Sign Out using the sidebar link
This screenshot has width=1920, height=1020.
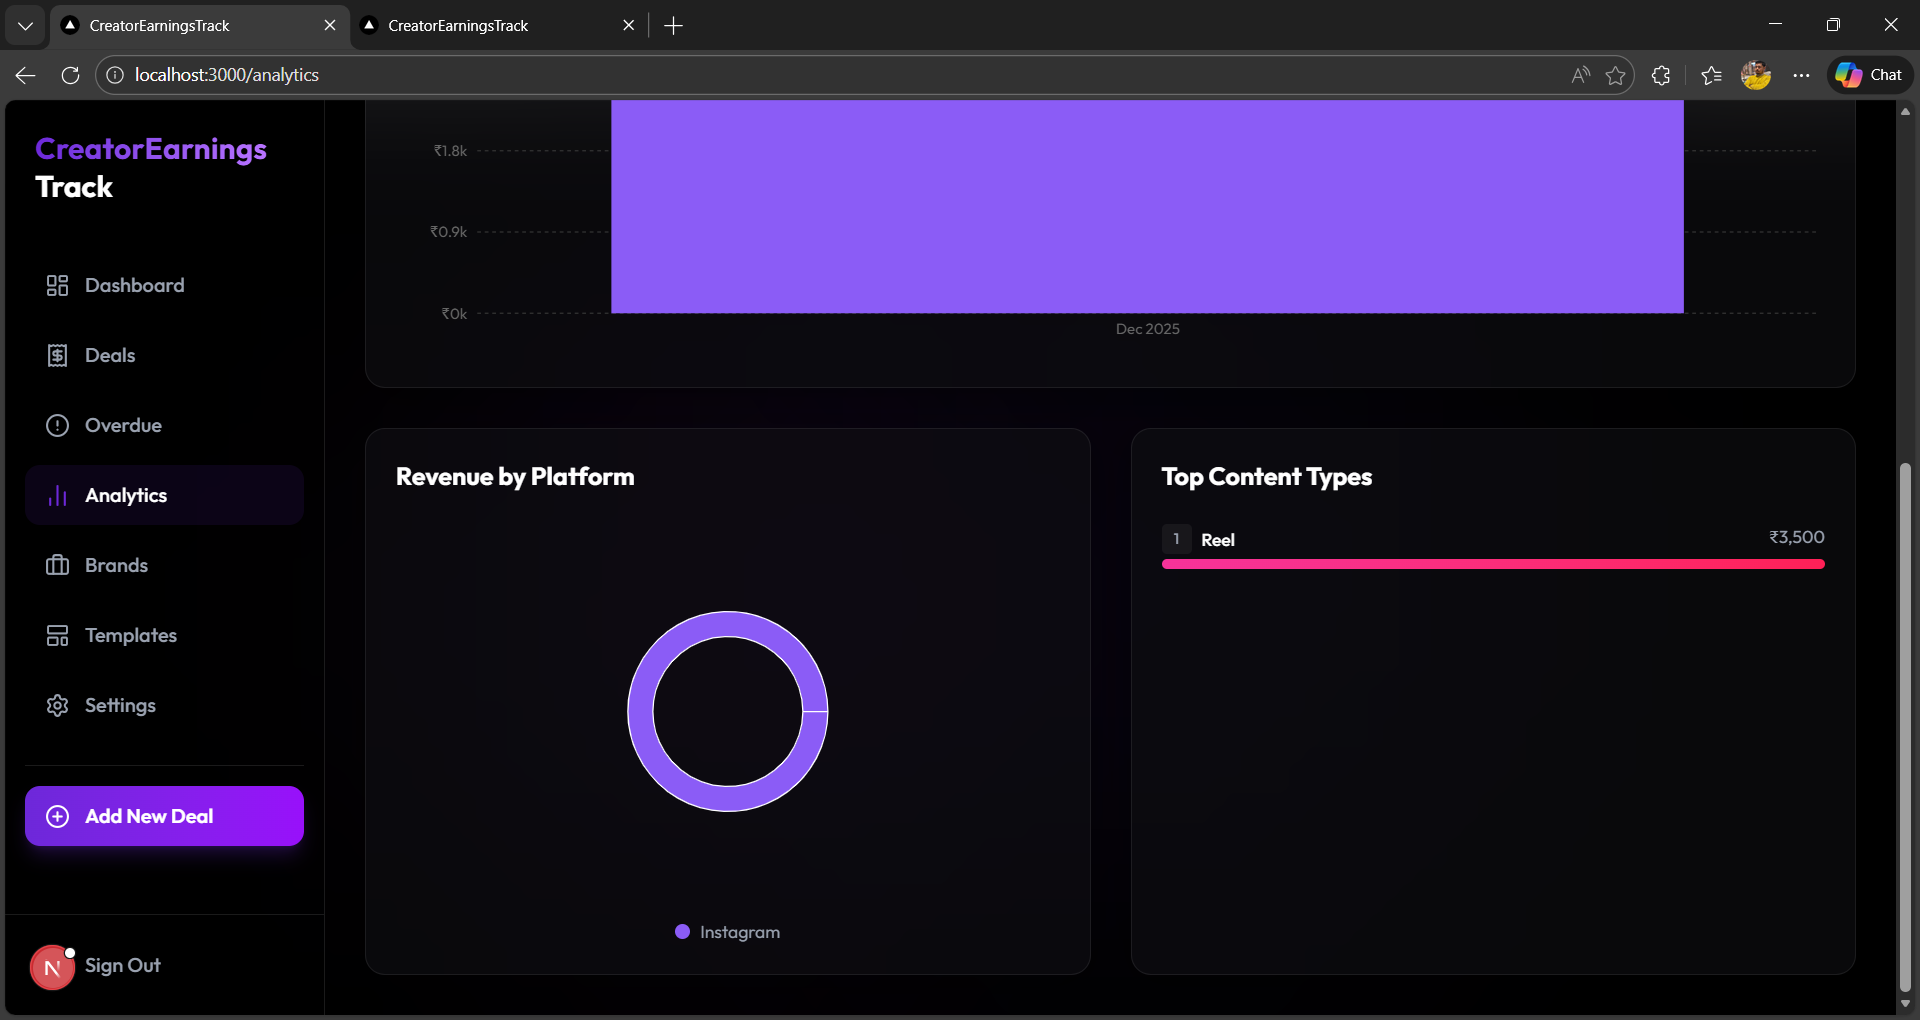pos(121,965)
